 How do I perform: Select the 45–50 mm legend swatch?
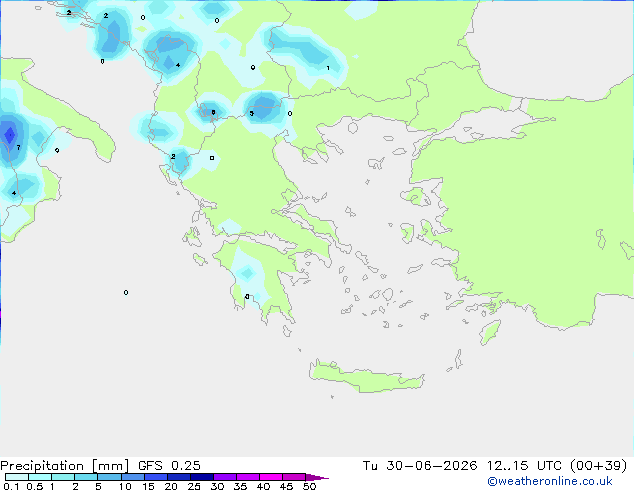(x=294, y=477)
